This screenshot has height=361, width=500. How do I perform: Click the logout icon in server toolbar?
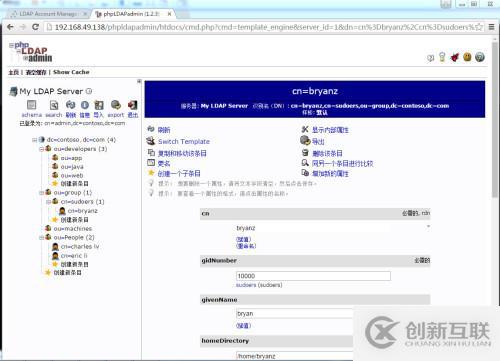(x=132, y=105)
